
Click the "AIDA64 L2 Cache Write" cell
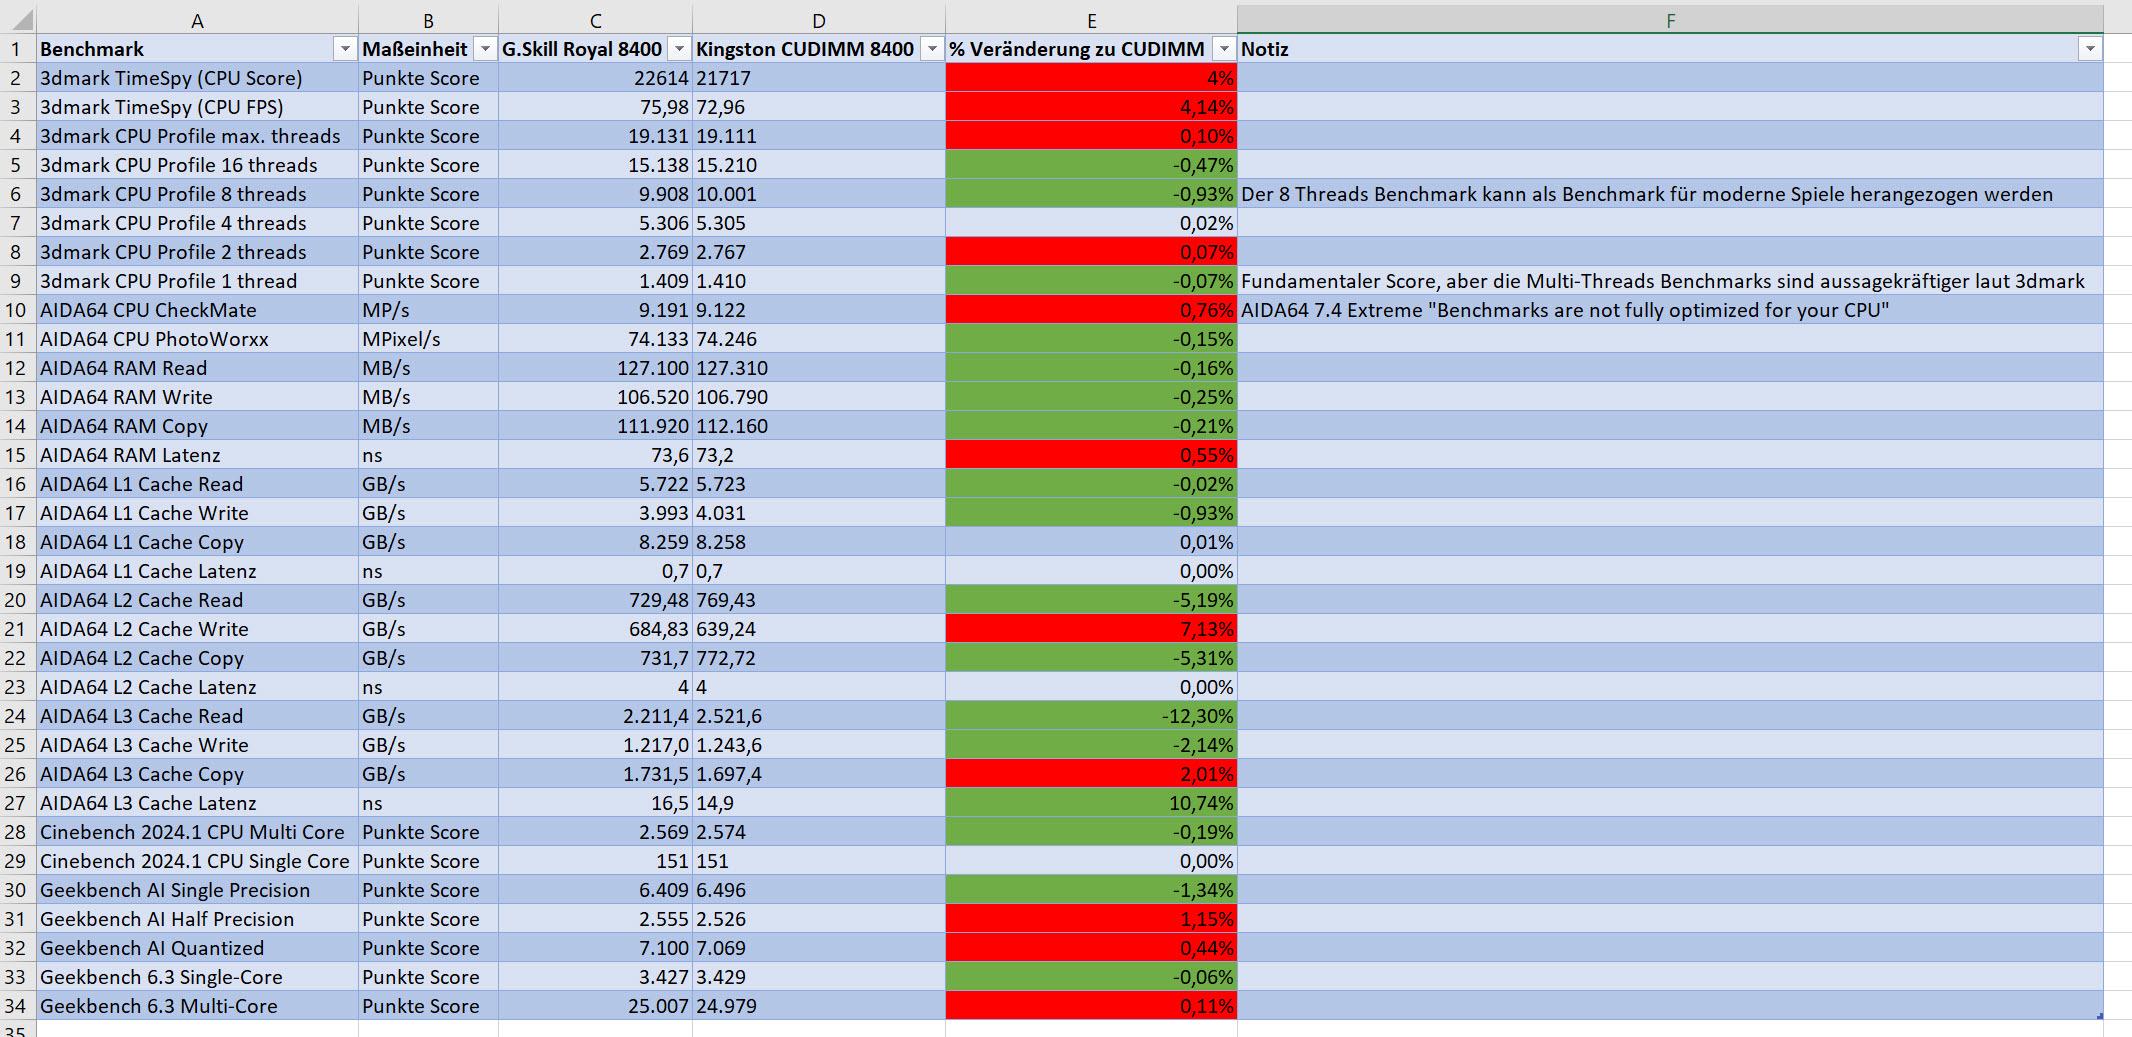pyautogui.click(x=197, y=629)
